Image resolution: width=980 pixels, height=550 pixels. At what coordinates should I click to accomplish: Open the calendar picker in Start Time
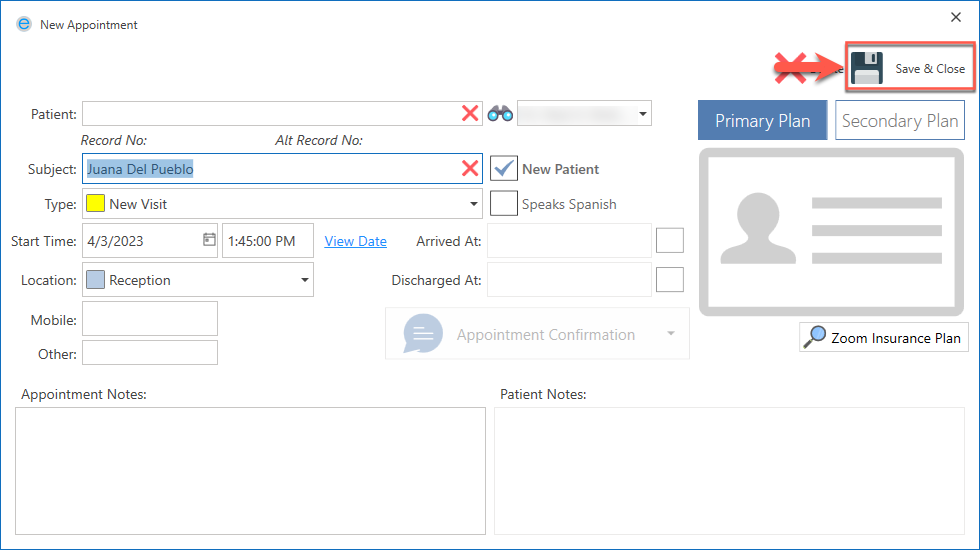(x=209, y=239)
